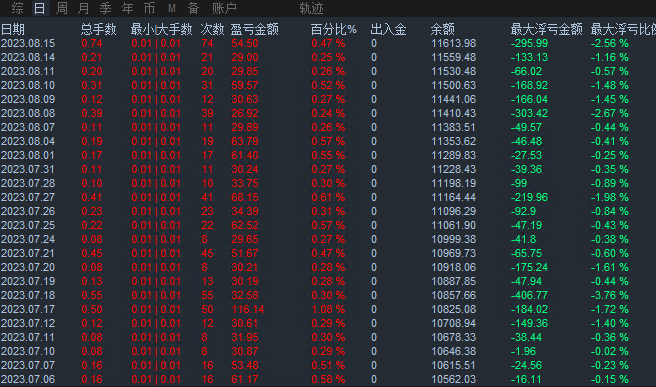Click the 2023.08.11 date cell
Screen dimensions: 656x387
(x=28, y=72)
